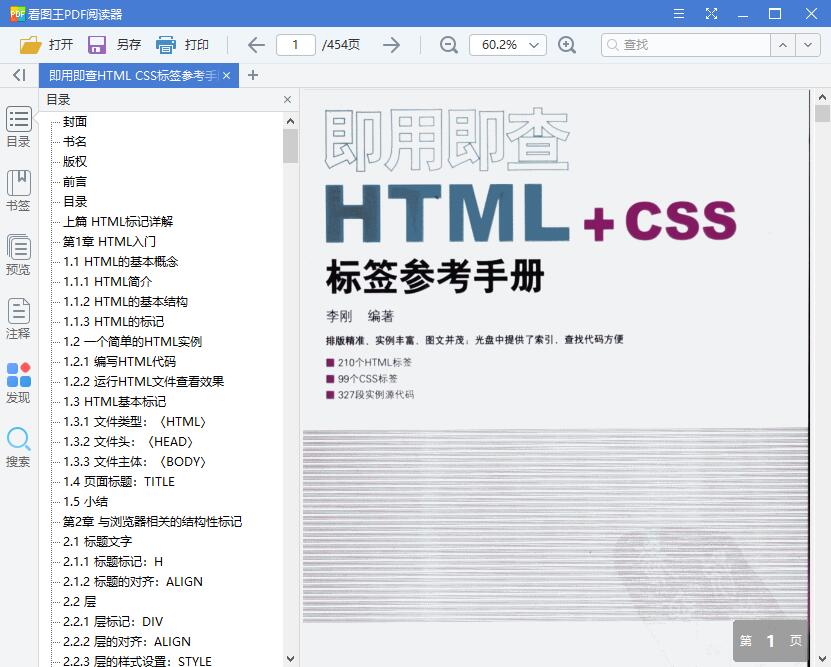Open the 注释 annotations panel
This screenshot has width=831, height=667.
click(x=18, y=318)
